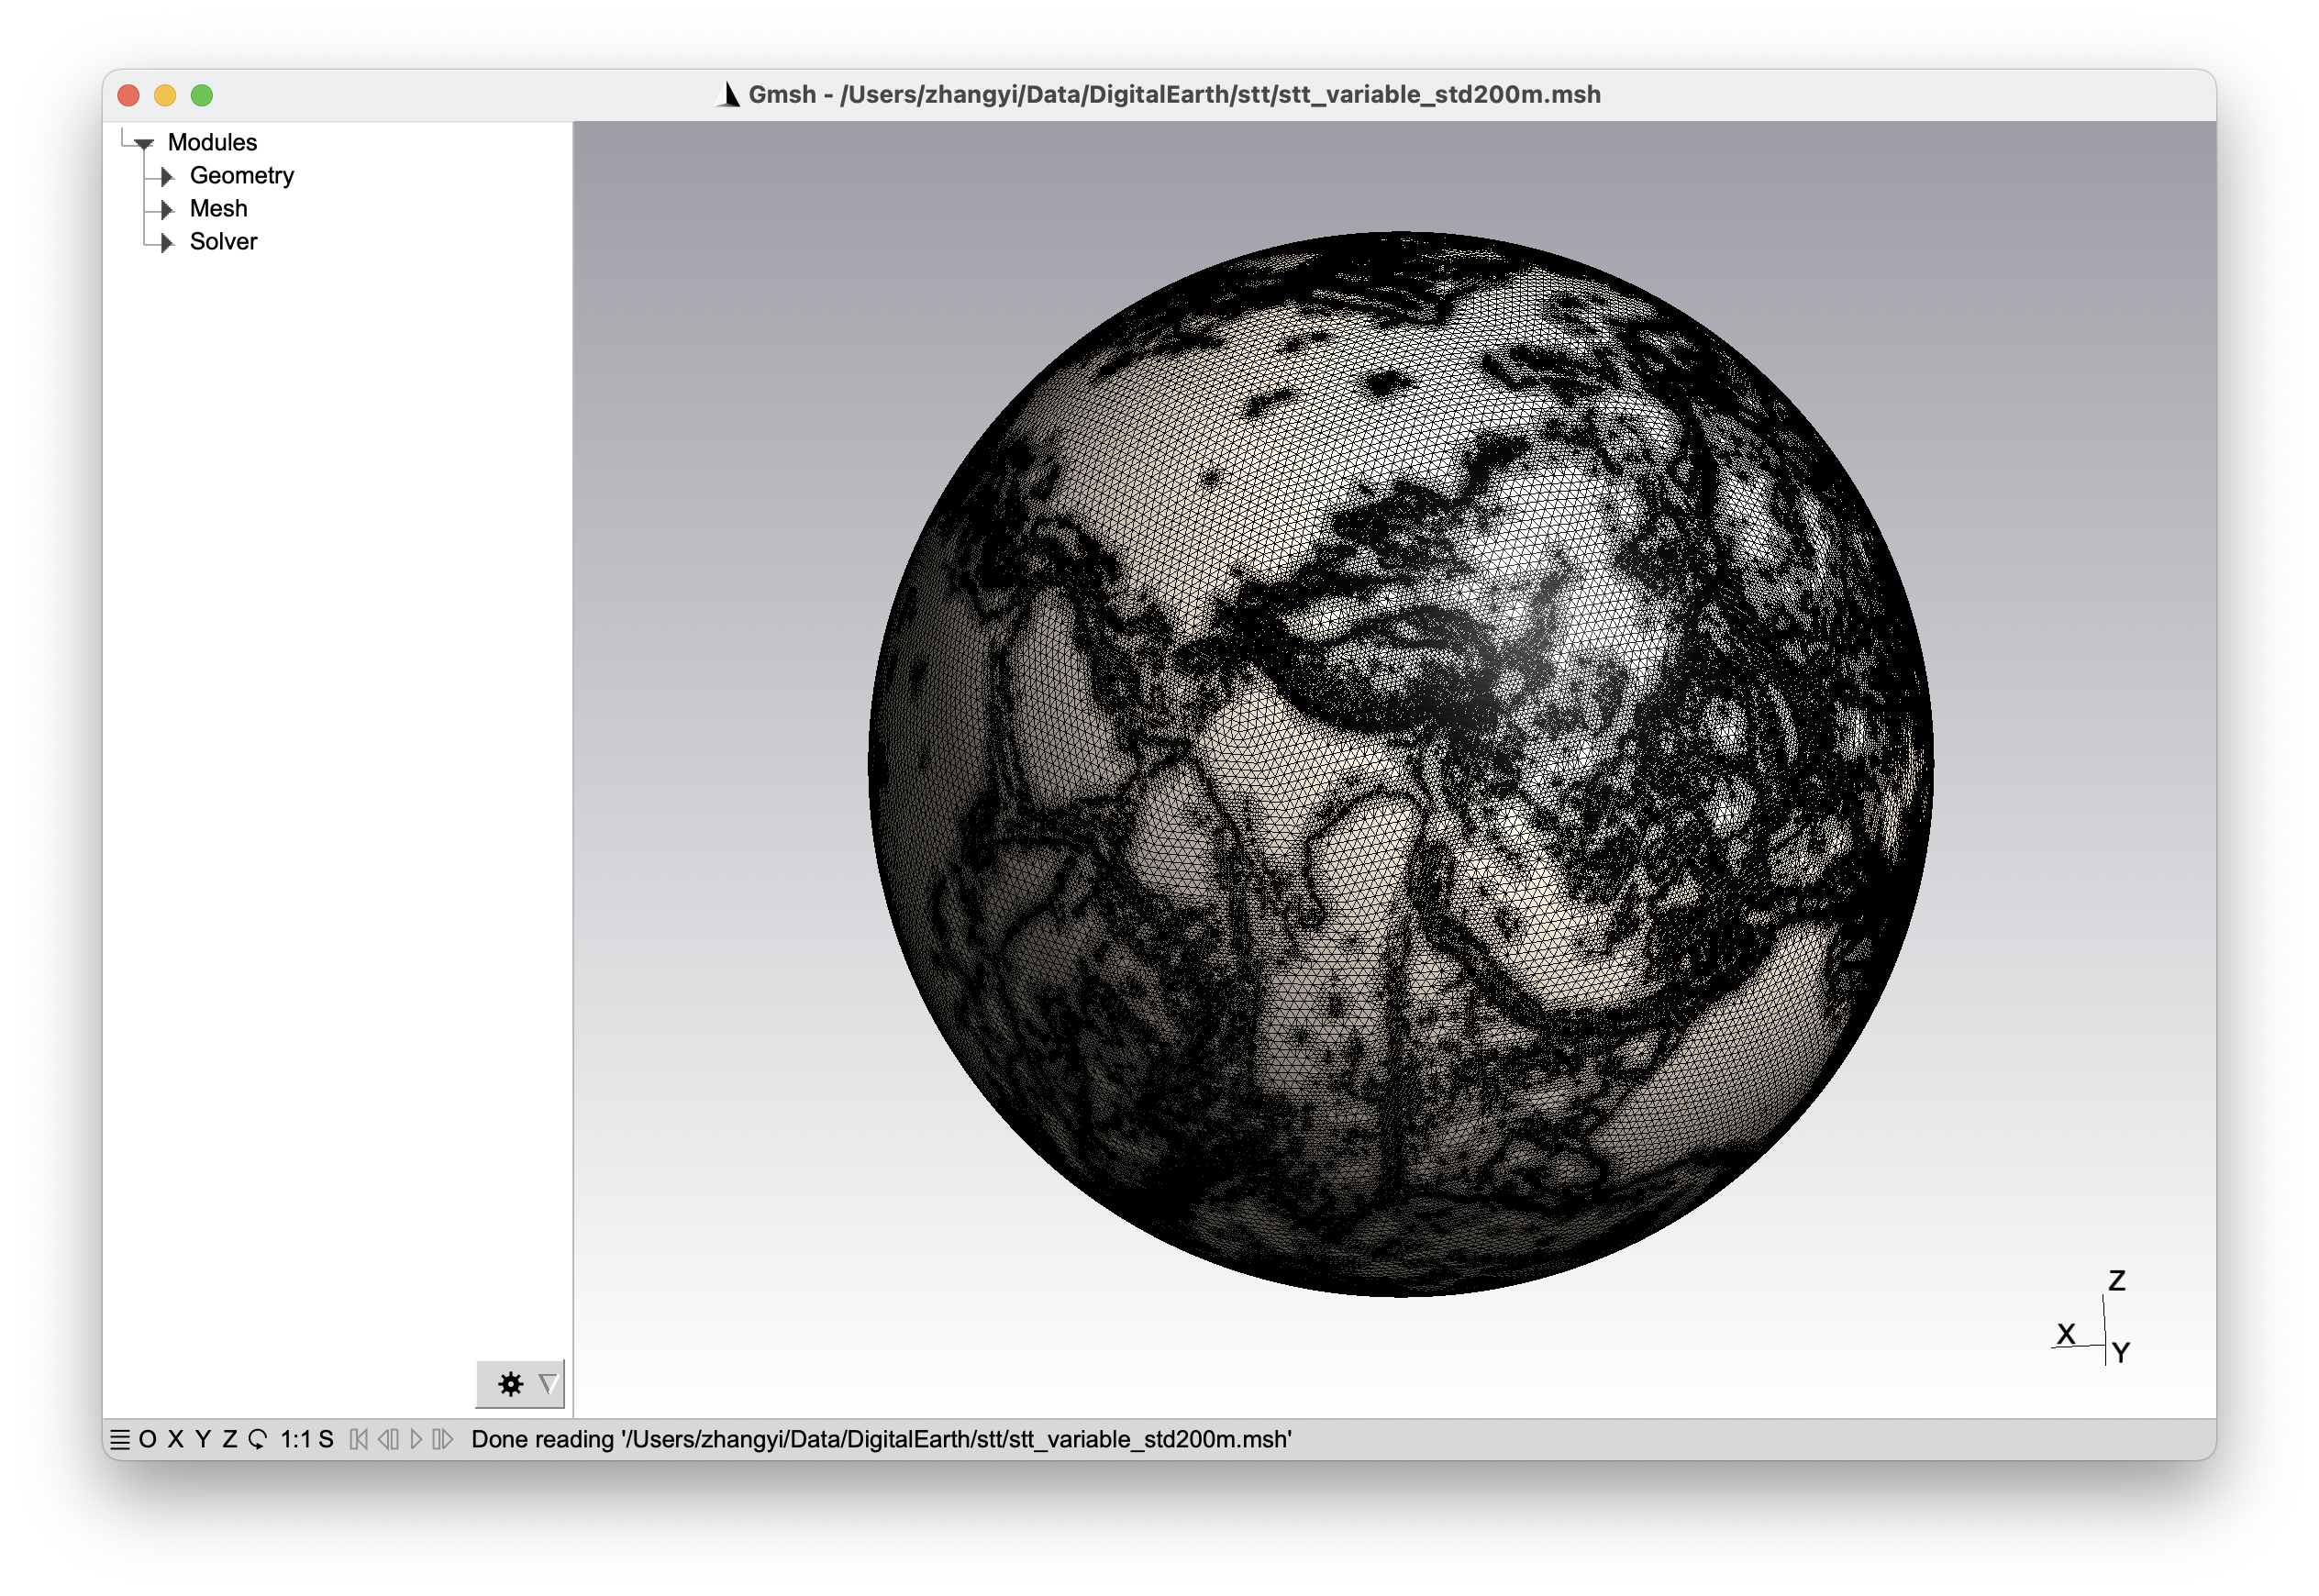Click the gear run-options button
This screenshot has width=2319, height=1596.
[x=511, y=1384]
